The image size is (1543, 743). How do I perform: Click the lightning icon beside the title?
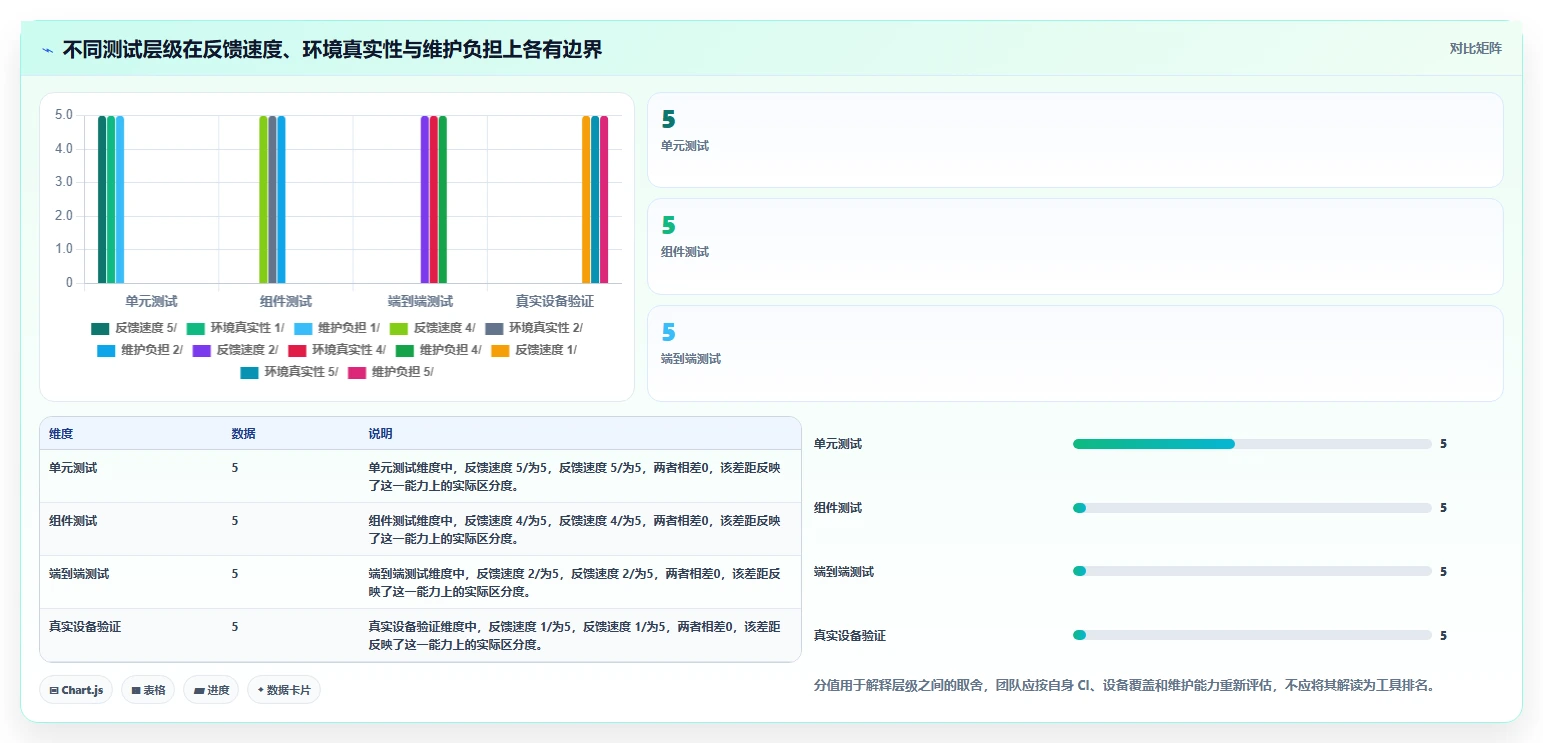(x=47, y=50)
